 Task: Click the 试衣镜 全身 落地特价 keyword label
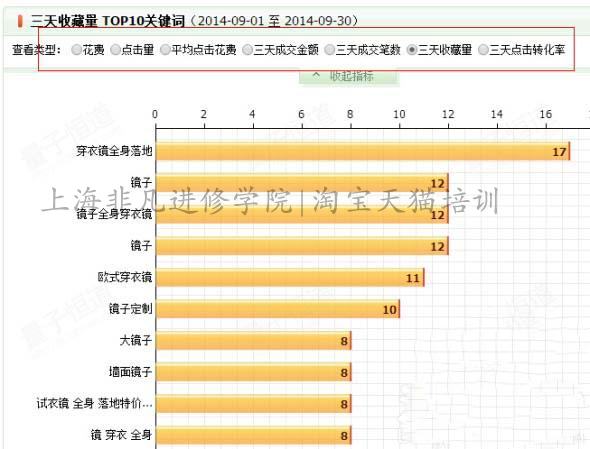[94, 403]
